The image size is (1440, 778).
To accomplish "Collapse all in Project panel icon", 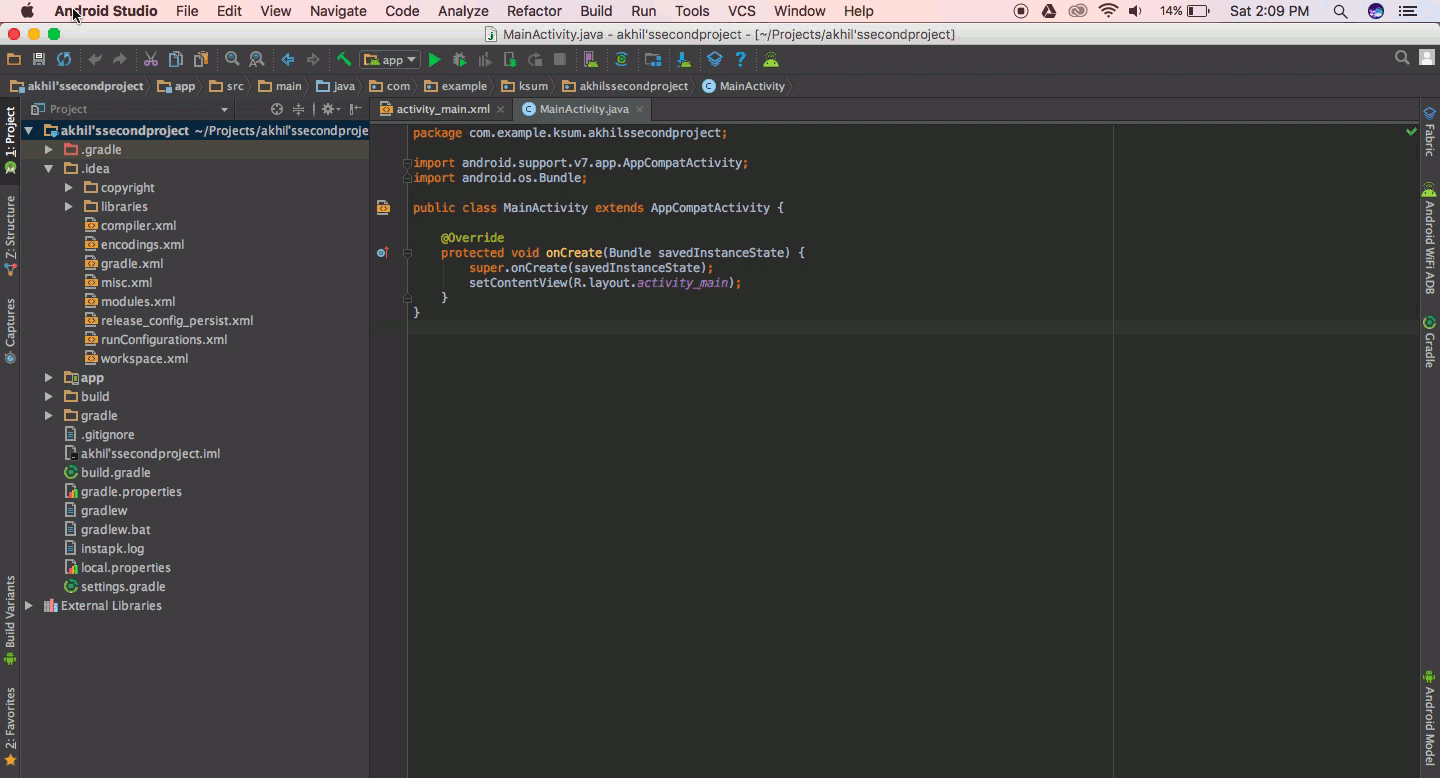I will pos(298,109).
